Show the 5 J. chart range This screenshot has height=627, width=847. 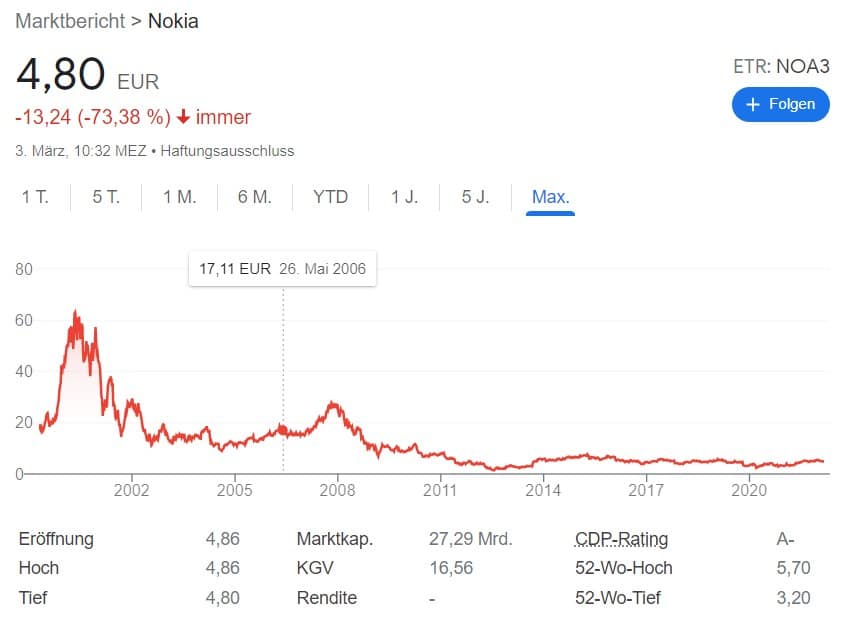(475, 197)
